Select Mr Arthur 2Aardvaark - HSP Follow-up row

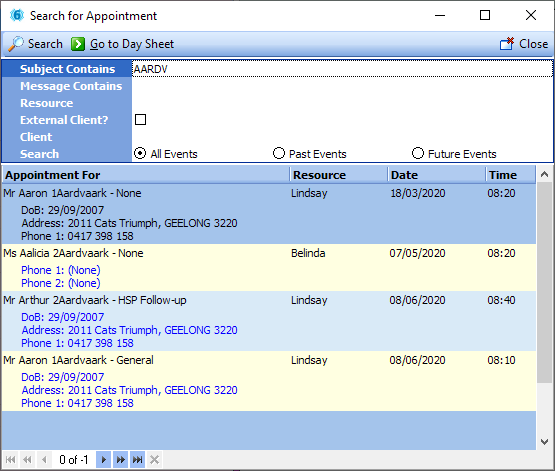point(269,321)
